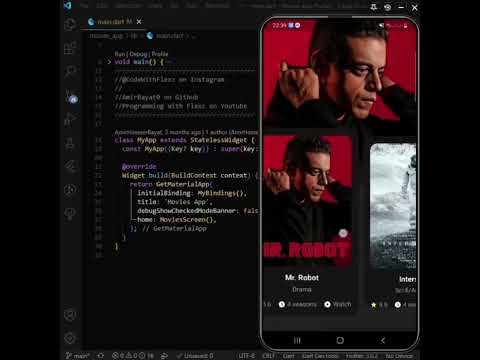The image size is (480, 360).
Task: Click Unsaved: 0 in the status bar
Action: click(195, 356)
